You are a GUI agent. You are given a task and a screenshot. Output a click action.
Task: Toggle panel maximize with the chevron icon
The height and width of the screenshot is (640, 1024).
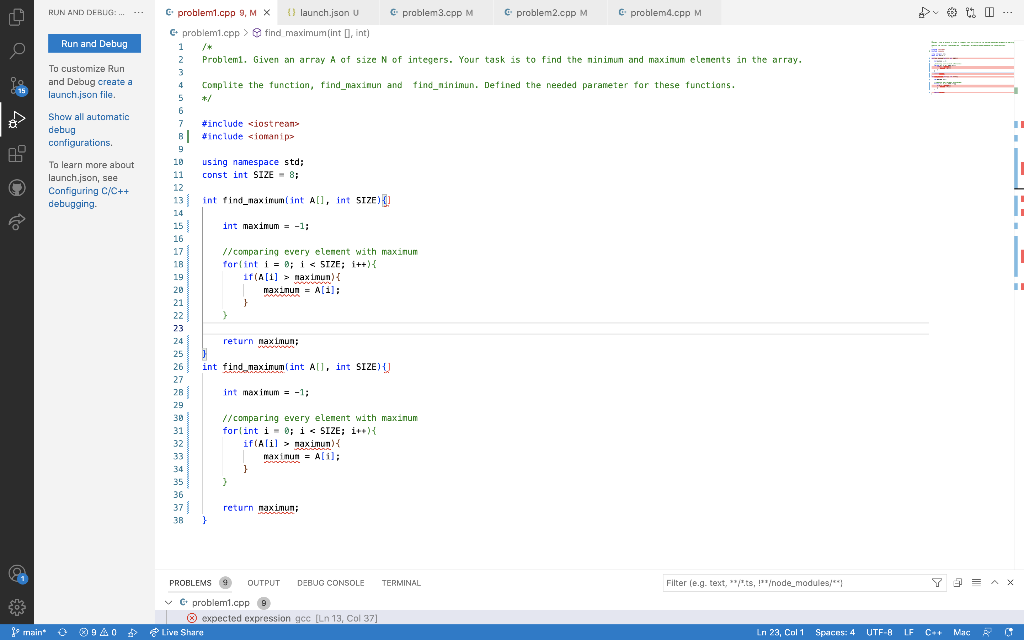tap(996, 582)
